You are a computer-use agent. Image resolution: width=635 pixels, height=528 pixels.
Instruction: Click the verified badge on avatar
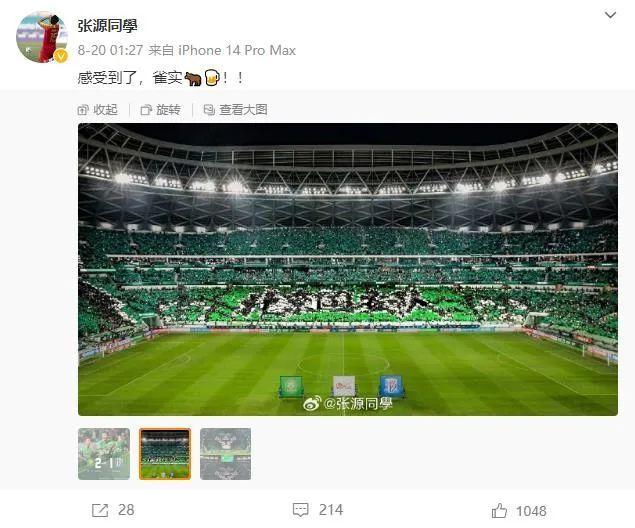click(x=61, y=56)
